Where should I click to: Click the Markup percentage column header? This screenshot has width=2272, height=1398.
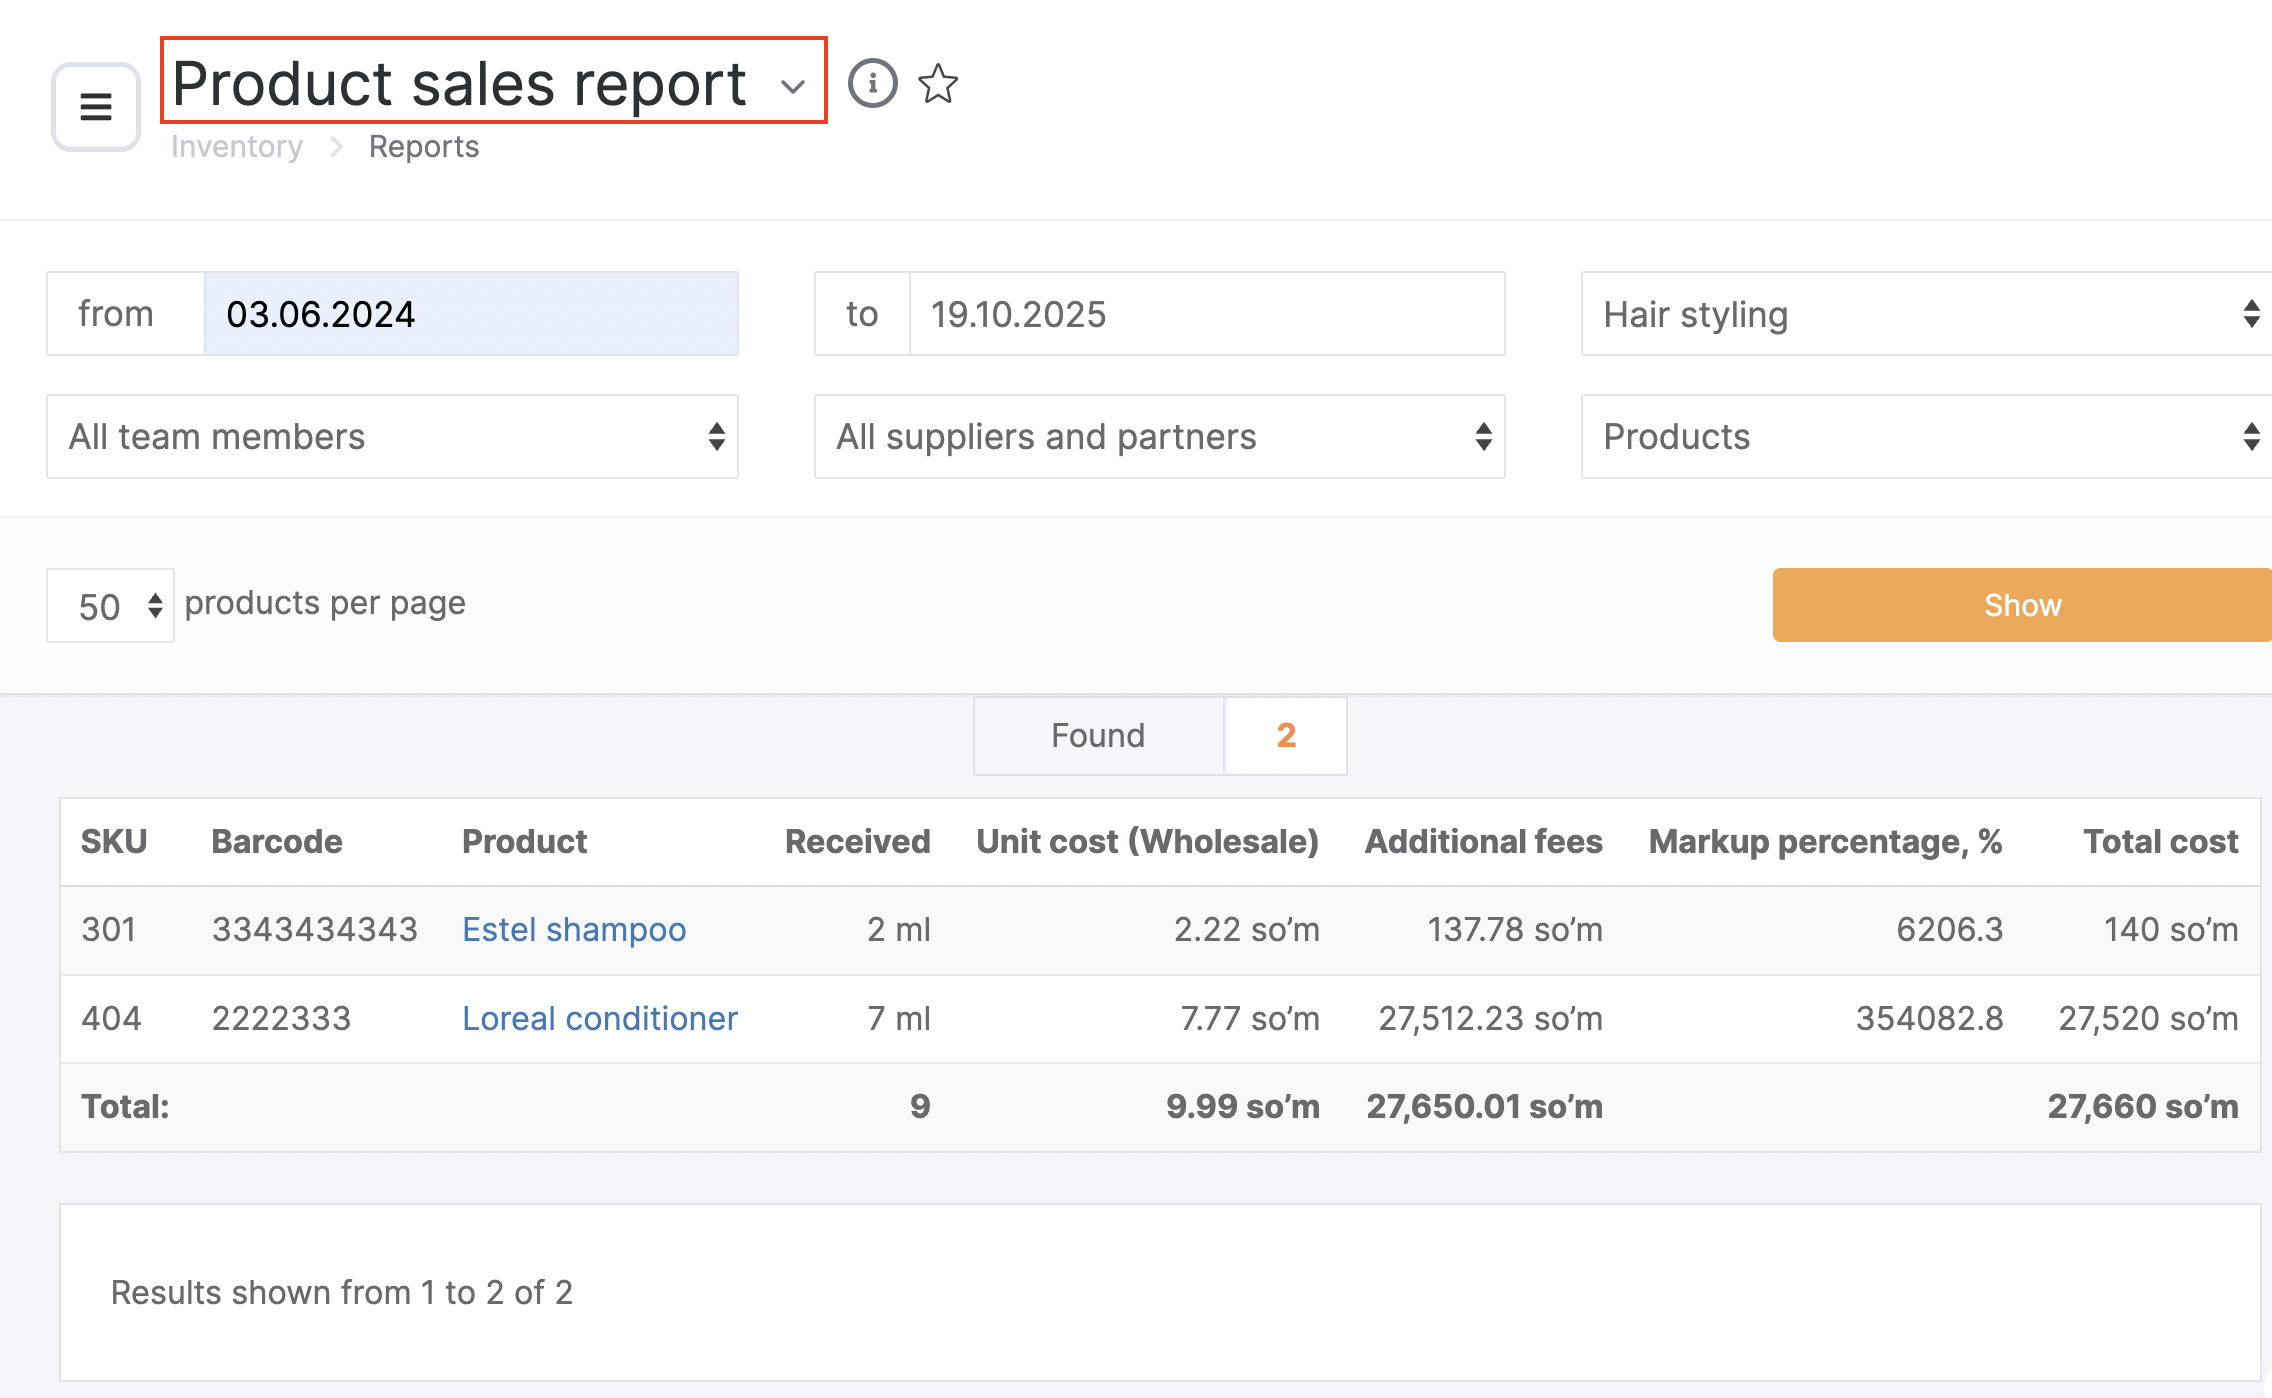(1825, 842)
